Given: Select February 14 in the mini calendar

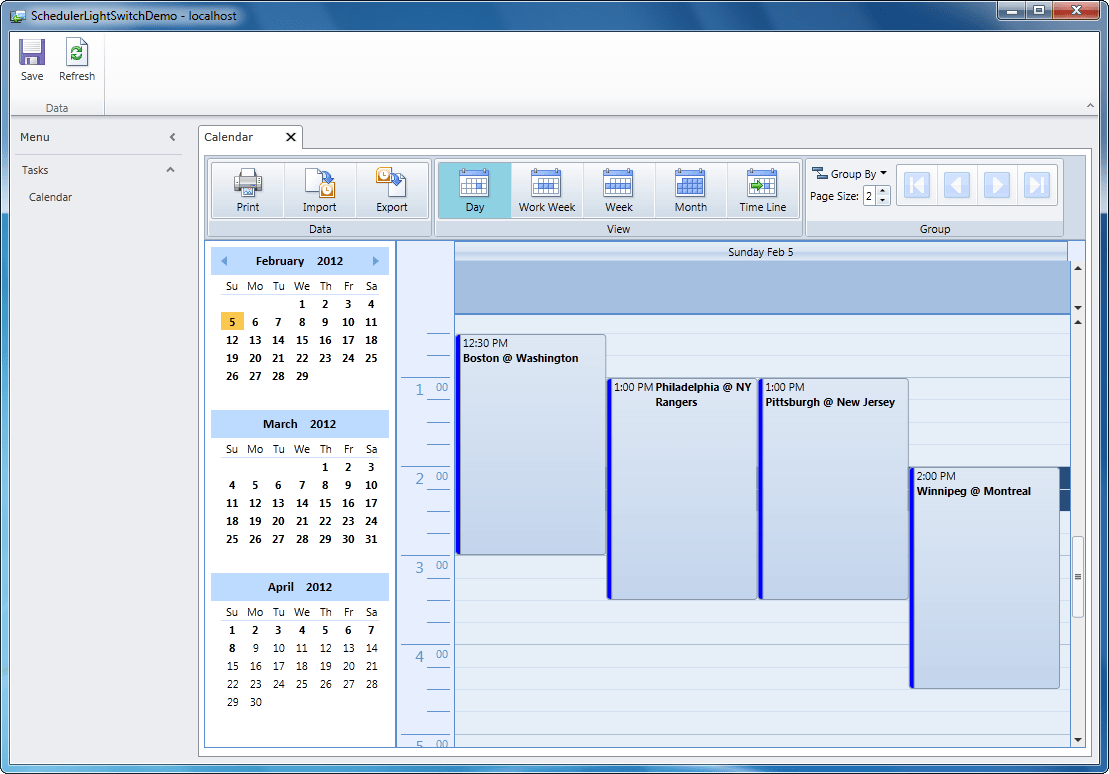Looking at the screenshot, I should 278,340.
